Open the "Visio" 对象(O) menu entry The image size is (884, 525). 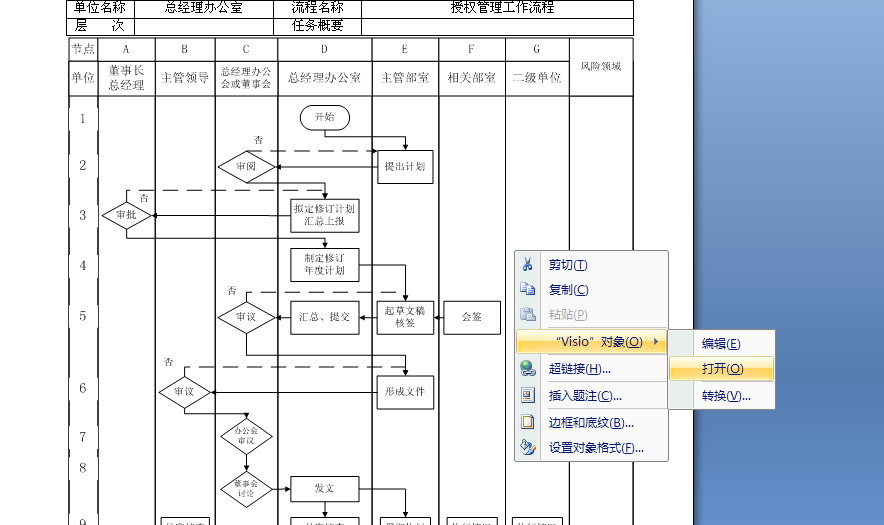coord(591,342)
